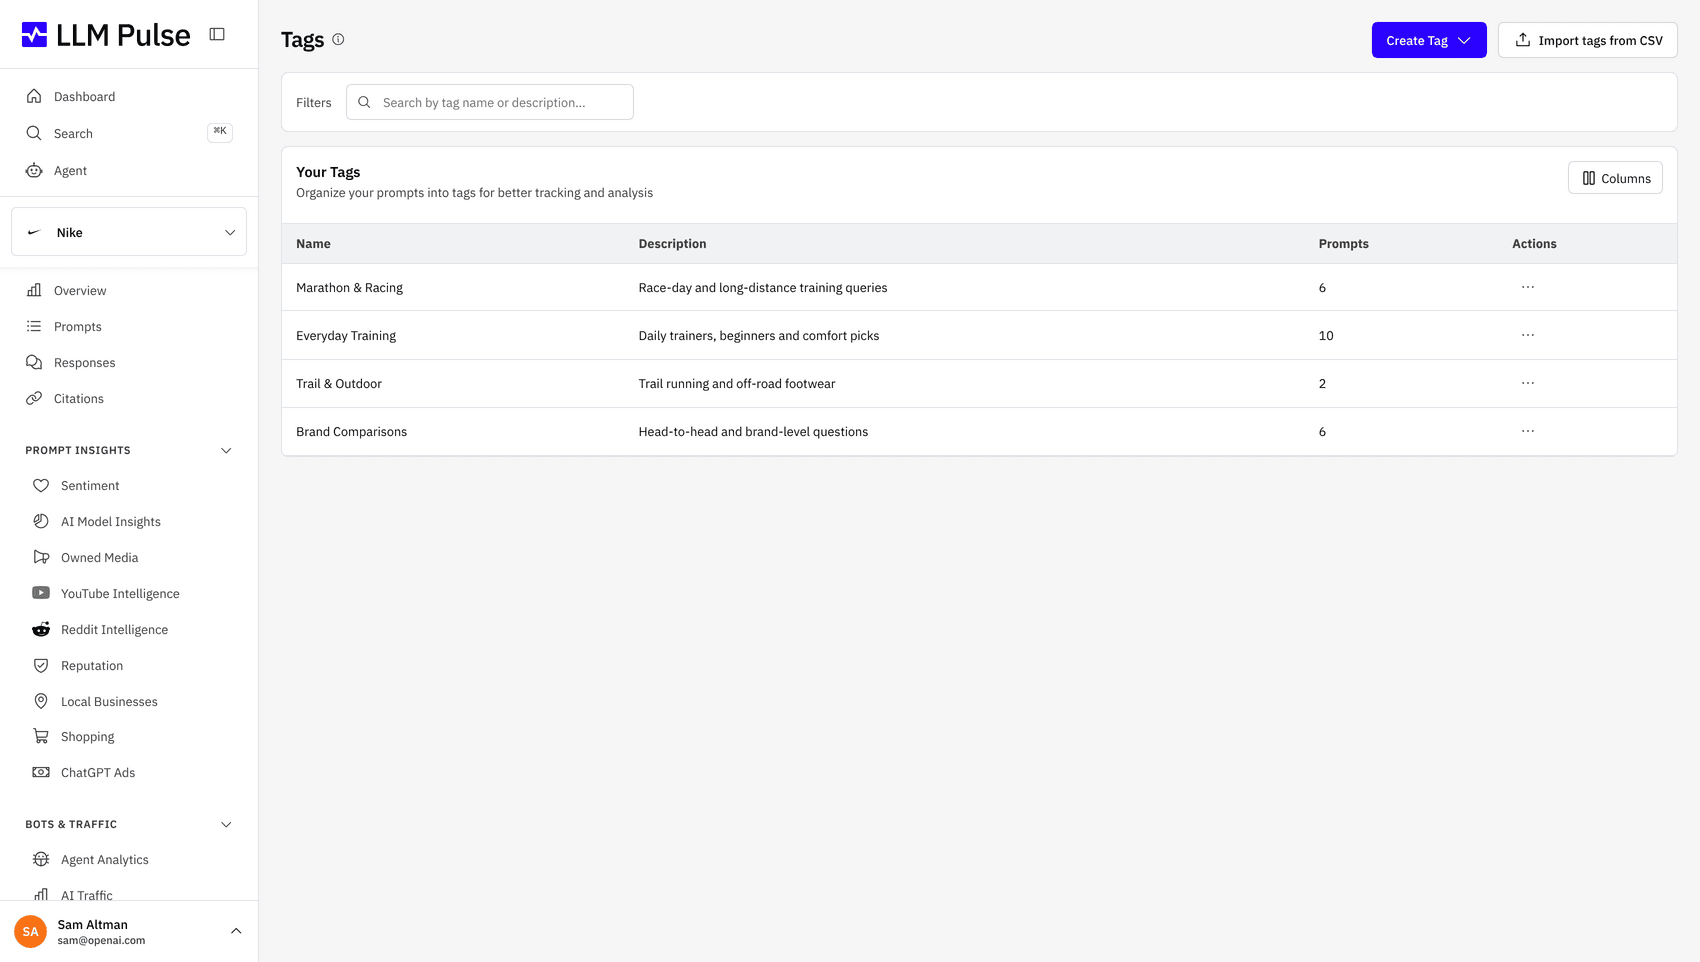Open actions menu for Trail & Outdoor
The width and height of the screenshot is (1700, 962).
click(1528, 383)
